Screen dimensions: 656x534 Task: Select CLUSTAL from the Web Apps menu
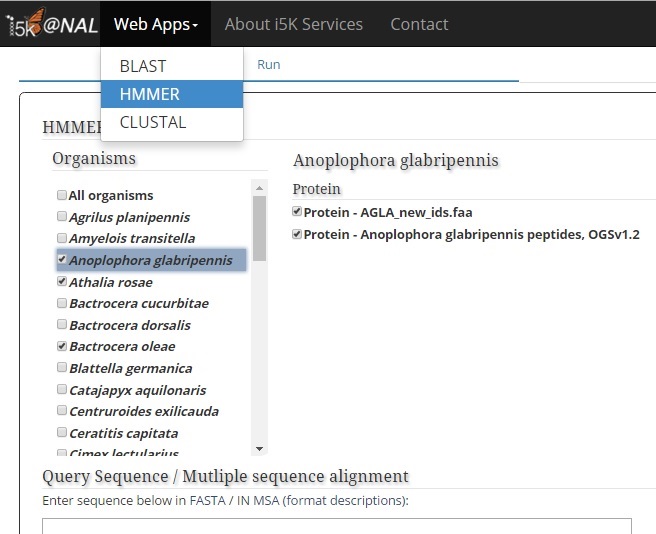(152, 122)
